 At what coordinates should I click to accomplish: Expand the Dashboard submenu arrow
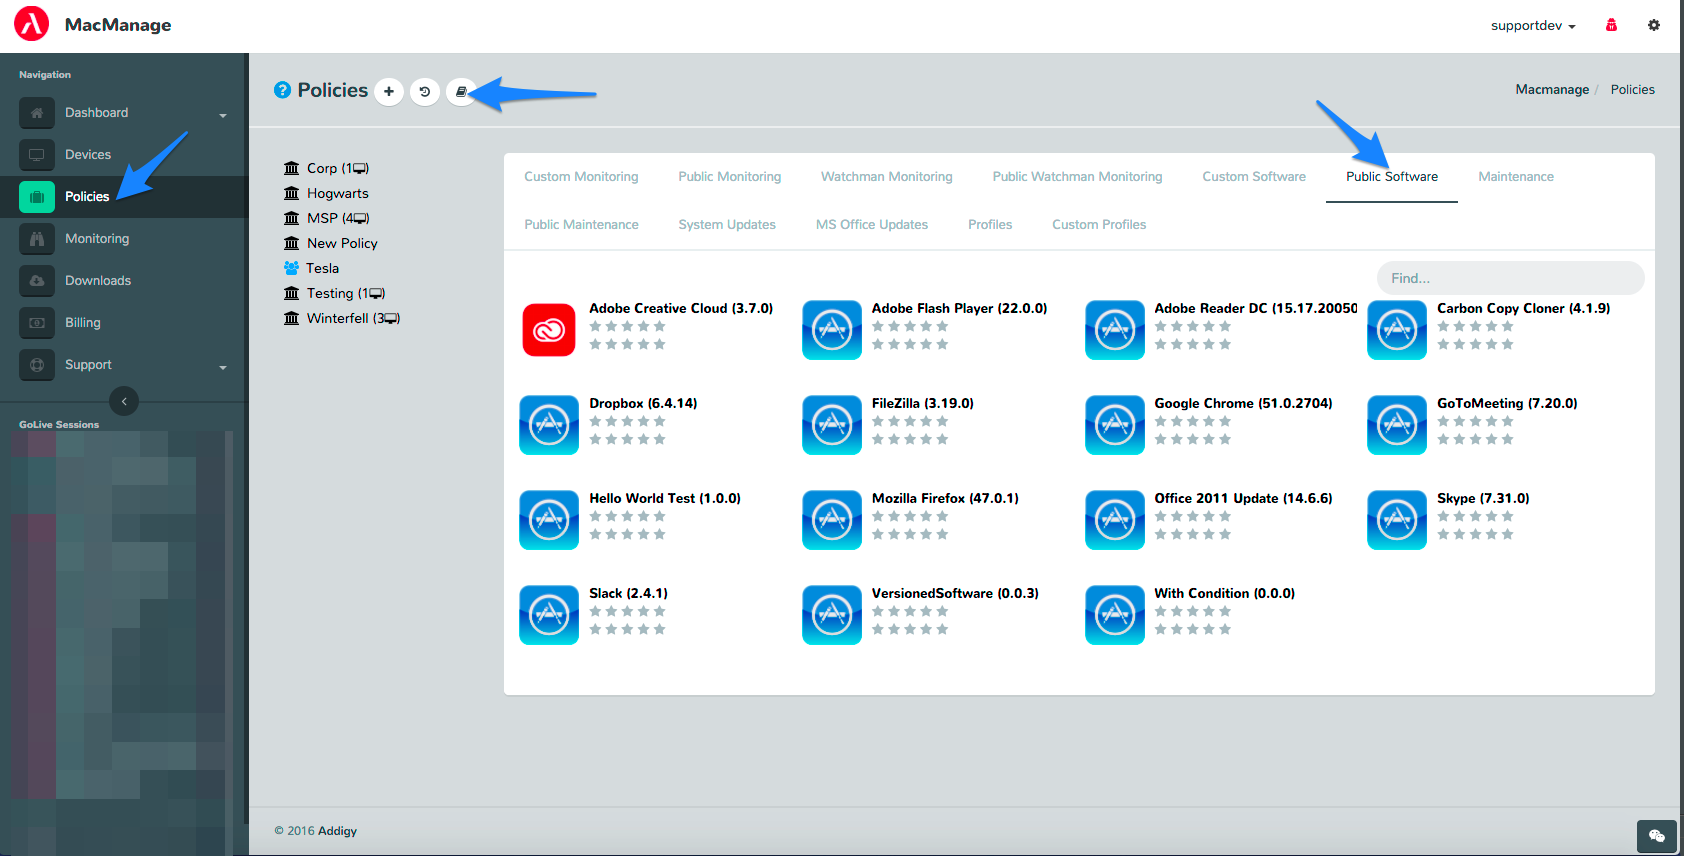pos(223,115)
